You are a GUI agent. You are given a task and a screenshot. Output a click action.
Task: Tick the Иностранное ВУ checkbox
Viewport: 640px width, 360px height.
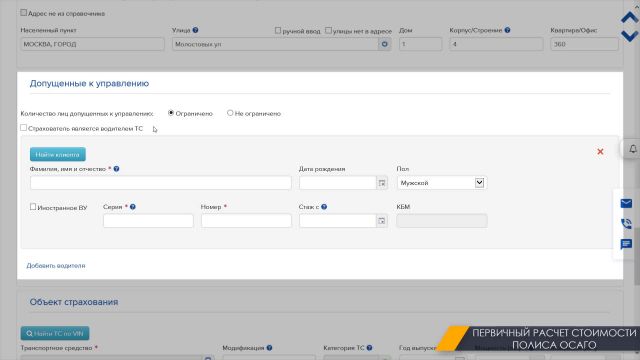click(33, 207)
